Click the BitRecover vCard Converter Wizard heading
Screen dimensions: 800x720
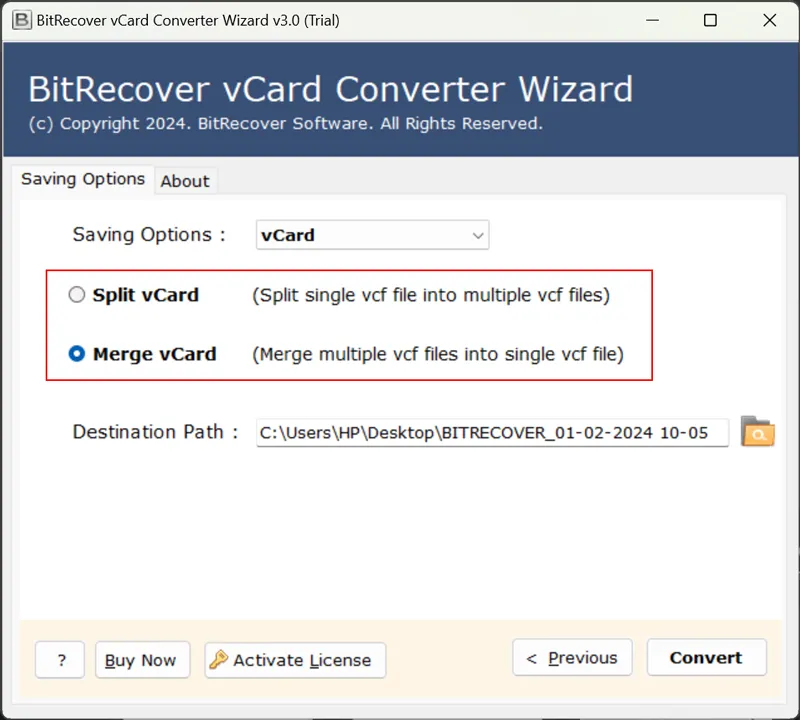(x=330, y=89)
